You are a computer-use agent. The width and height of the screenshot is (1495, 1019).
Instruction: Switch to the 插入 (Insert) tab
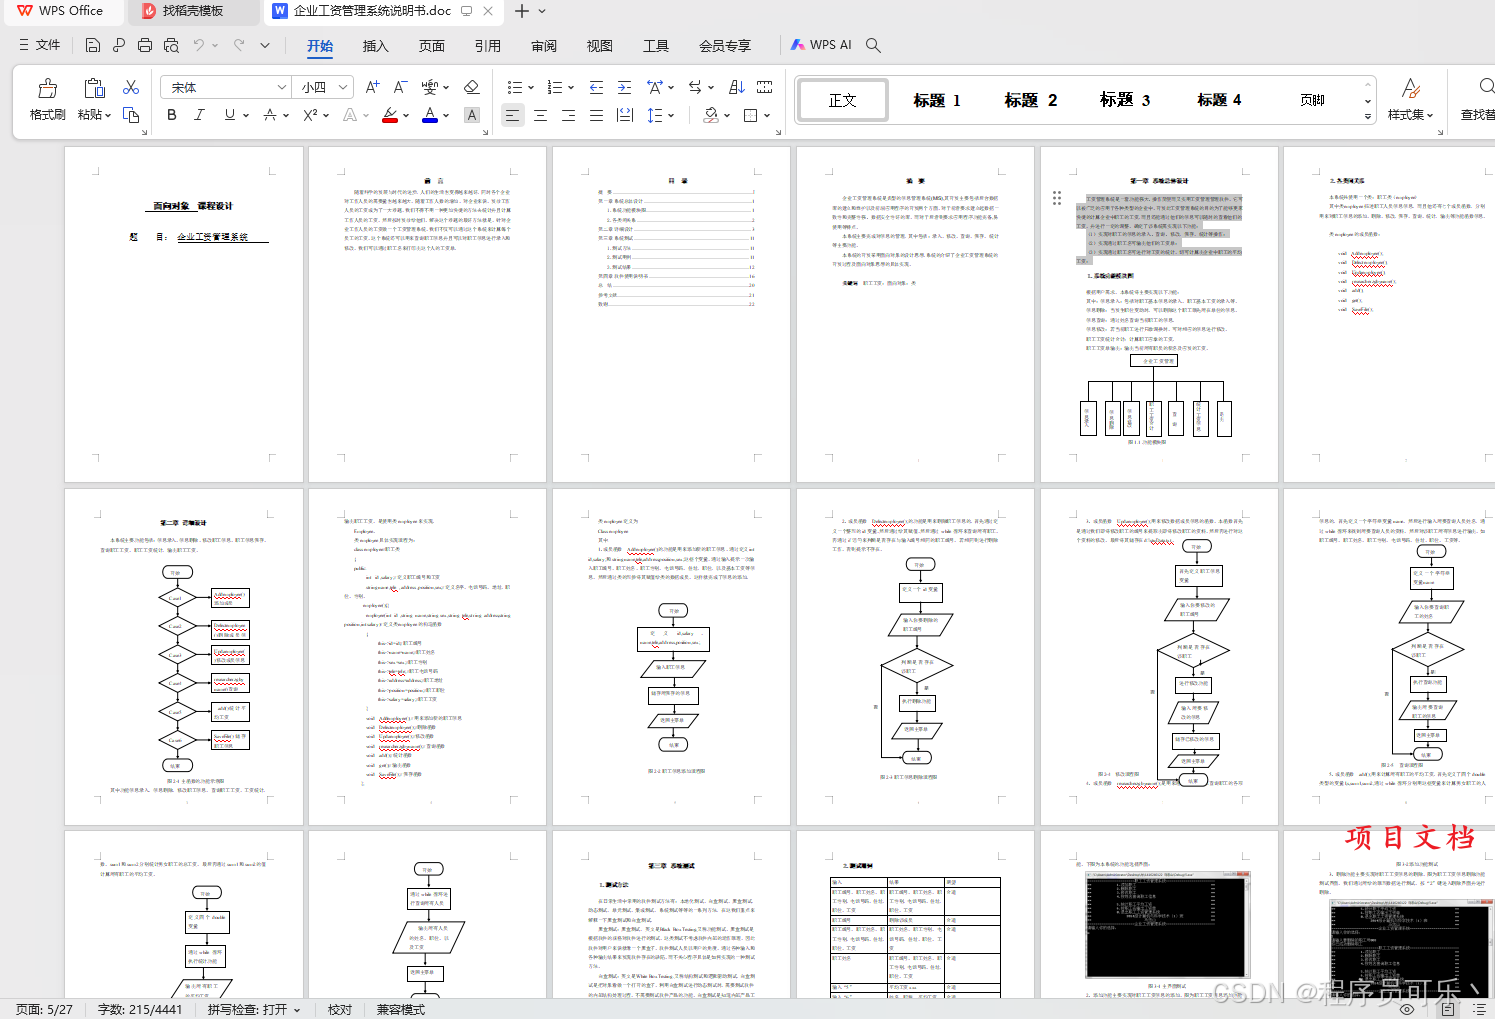[375, 45]
